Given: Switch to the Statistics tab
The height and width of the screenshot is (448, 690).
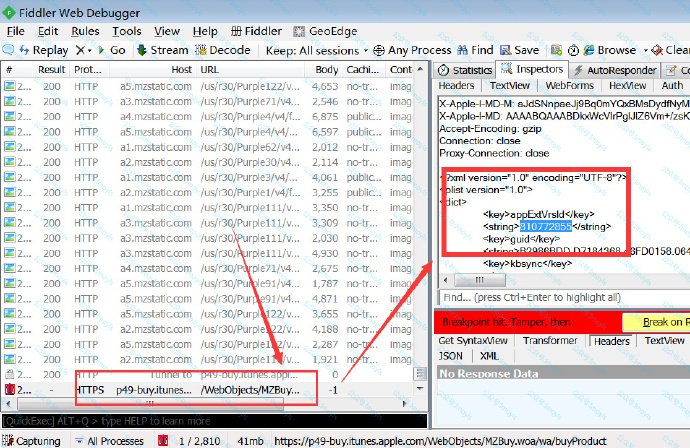Looking at the screenshot, I should (x=465, y=70).
